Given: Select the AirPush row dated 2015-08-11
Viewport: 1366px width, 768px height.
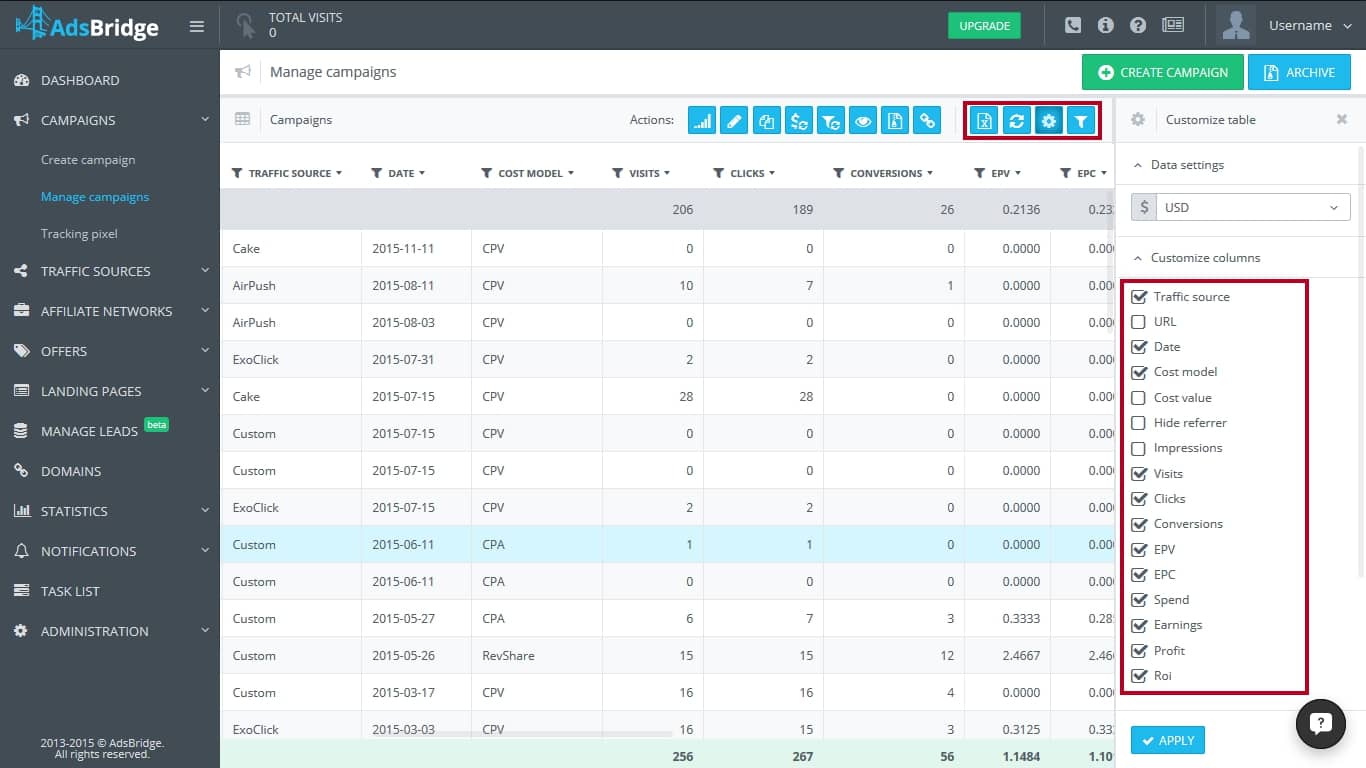Looking at the screenshot, I should 667,286.
